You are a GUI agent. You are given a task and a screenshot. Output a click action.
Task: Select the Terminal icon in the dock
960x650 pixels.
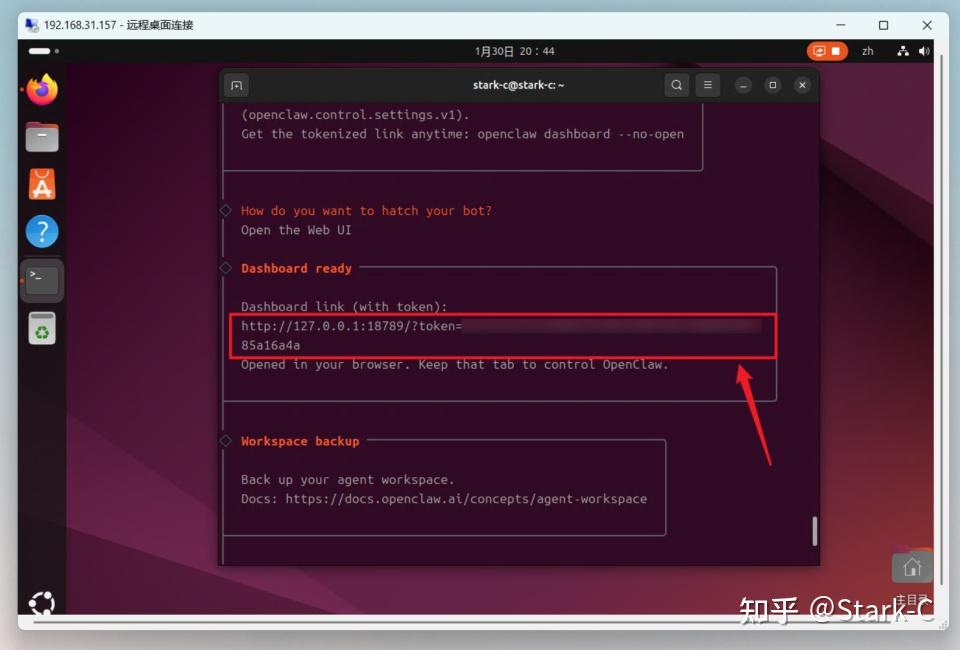pyautogui.click(x=42, y=280)
